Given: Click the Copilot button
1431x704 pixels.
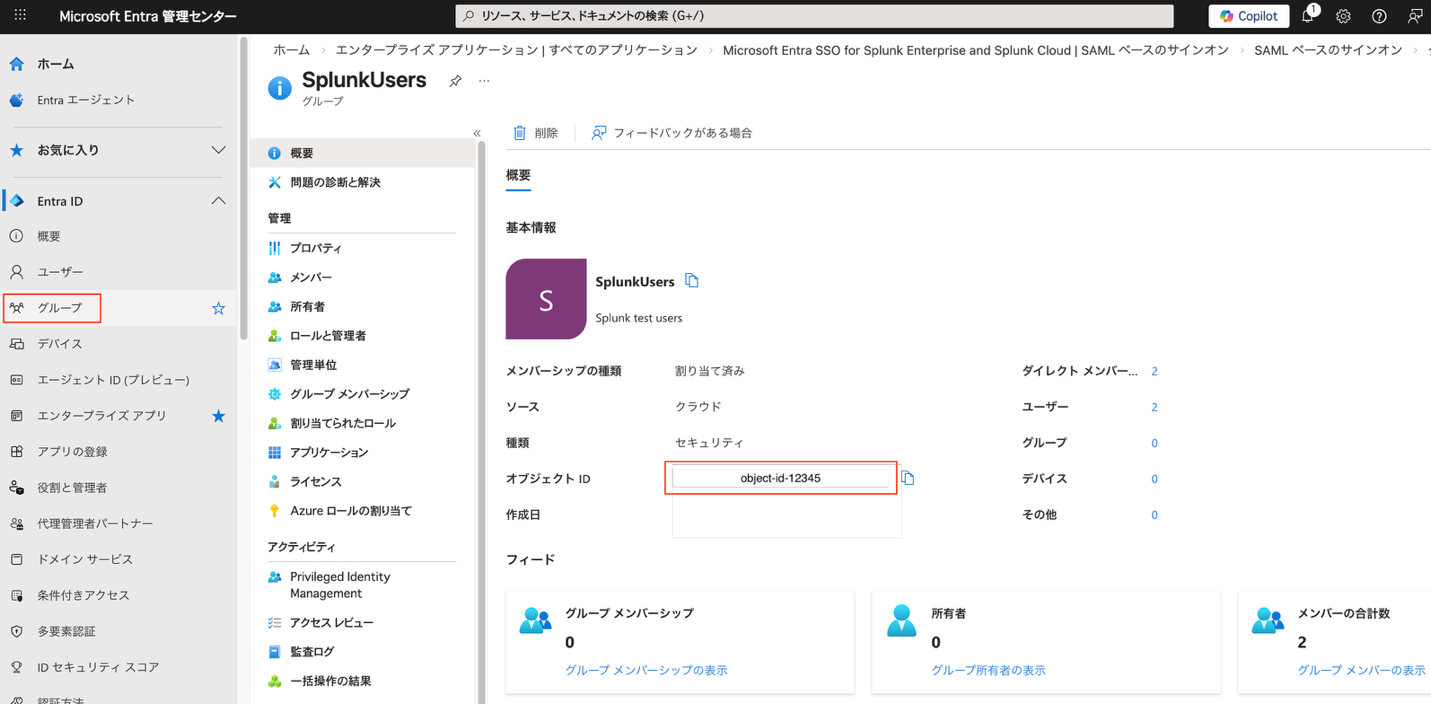Looking at the screenshot, I should pyautogui.click(x=1249, y=16).
